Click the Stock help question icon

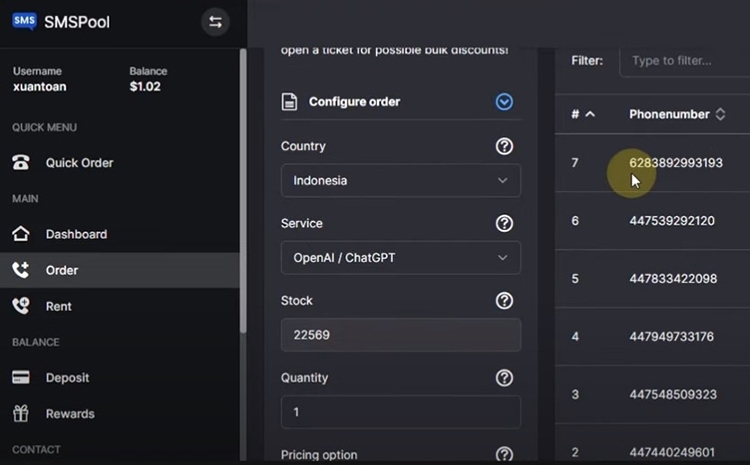coord(504,300)
